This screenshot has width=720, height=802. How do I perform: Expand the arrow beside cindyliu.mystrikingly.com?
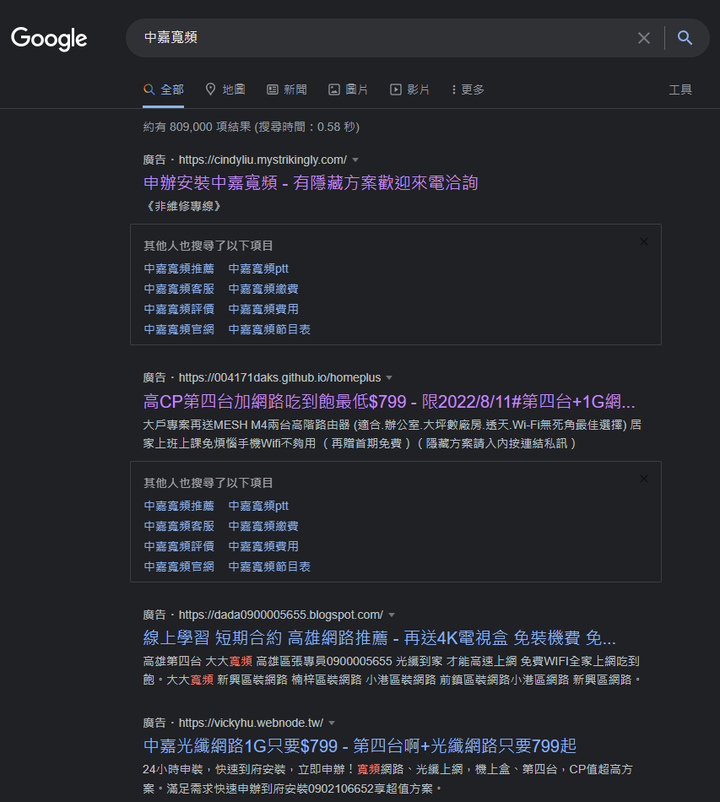(x=355, y=160)
